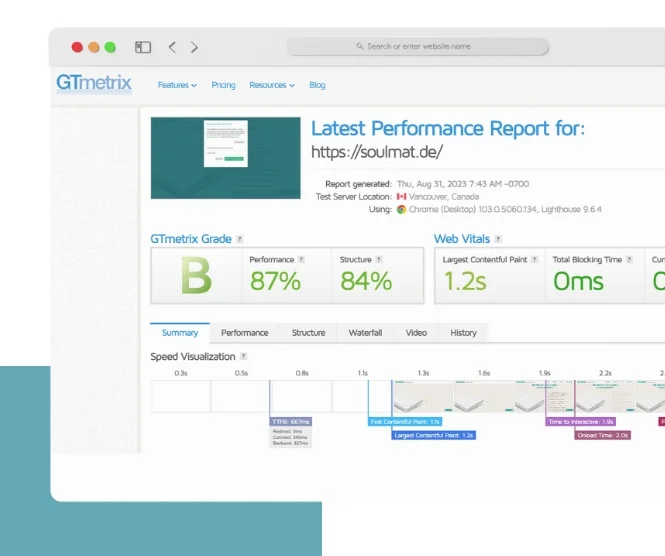Open the Video tab

416,333
